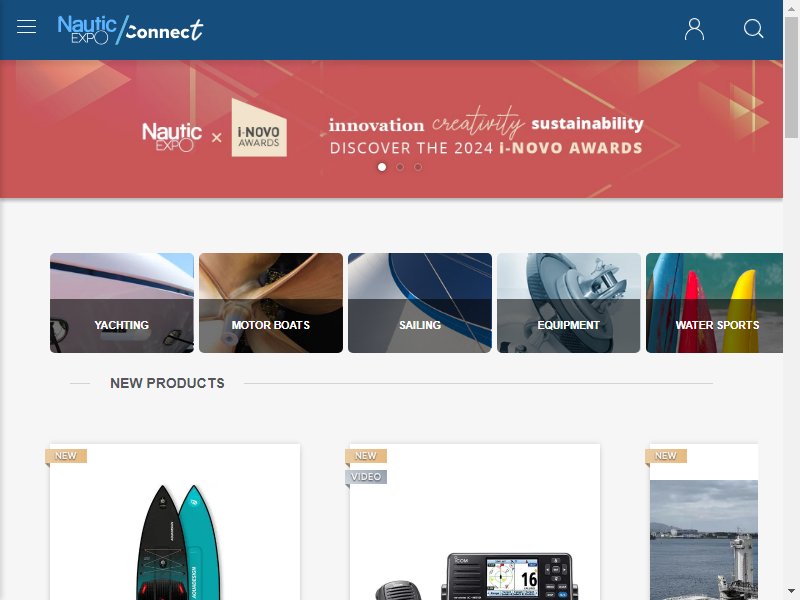800x600 pixels.
Task: Open the Motor Boats category tile
Action: click(x=271, y=303)
